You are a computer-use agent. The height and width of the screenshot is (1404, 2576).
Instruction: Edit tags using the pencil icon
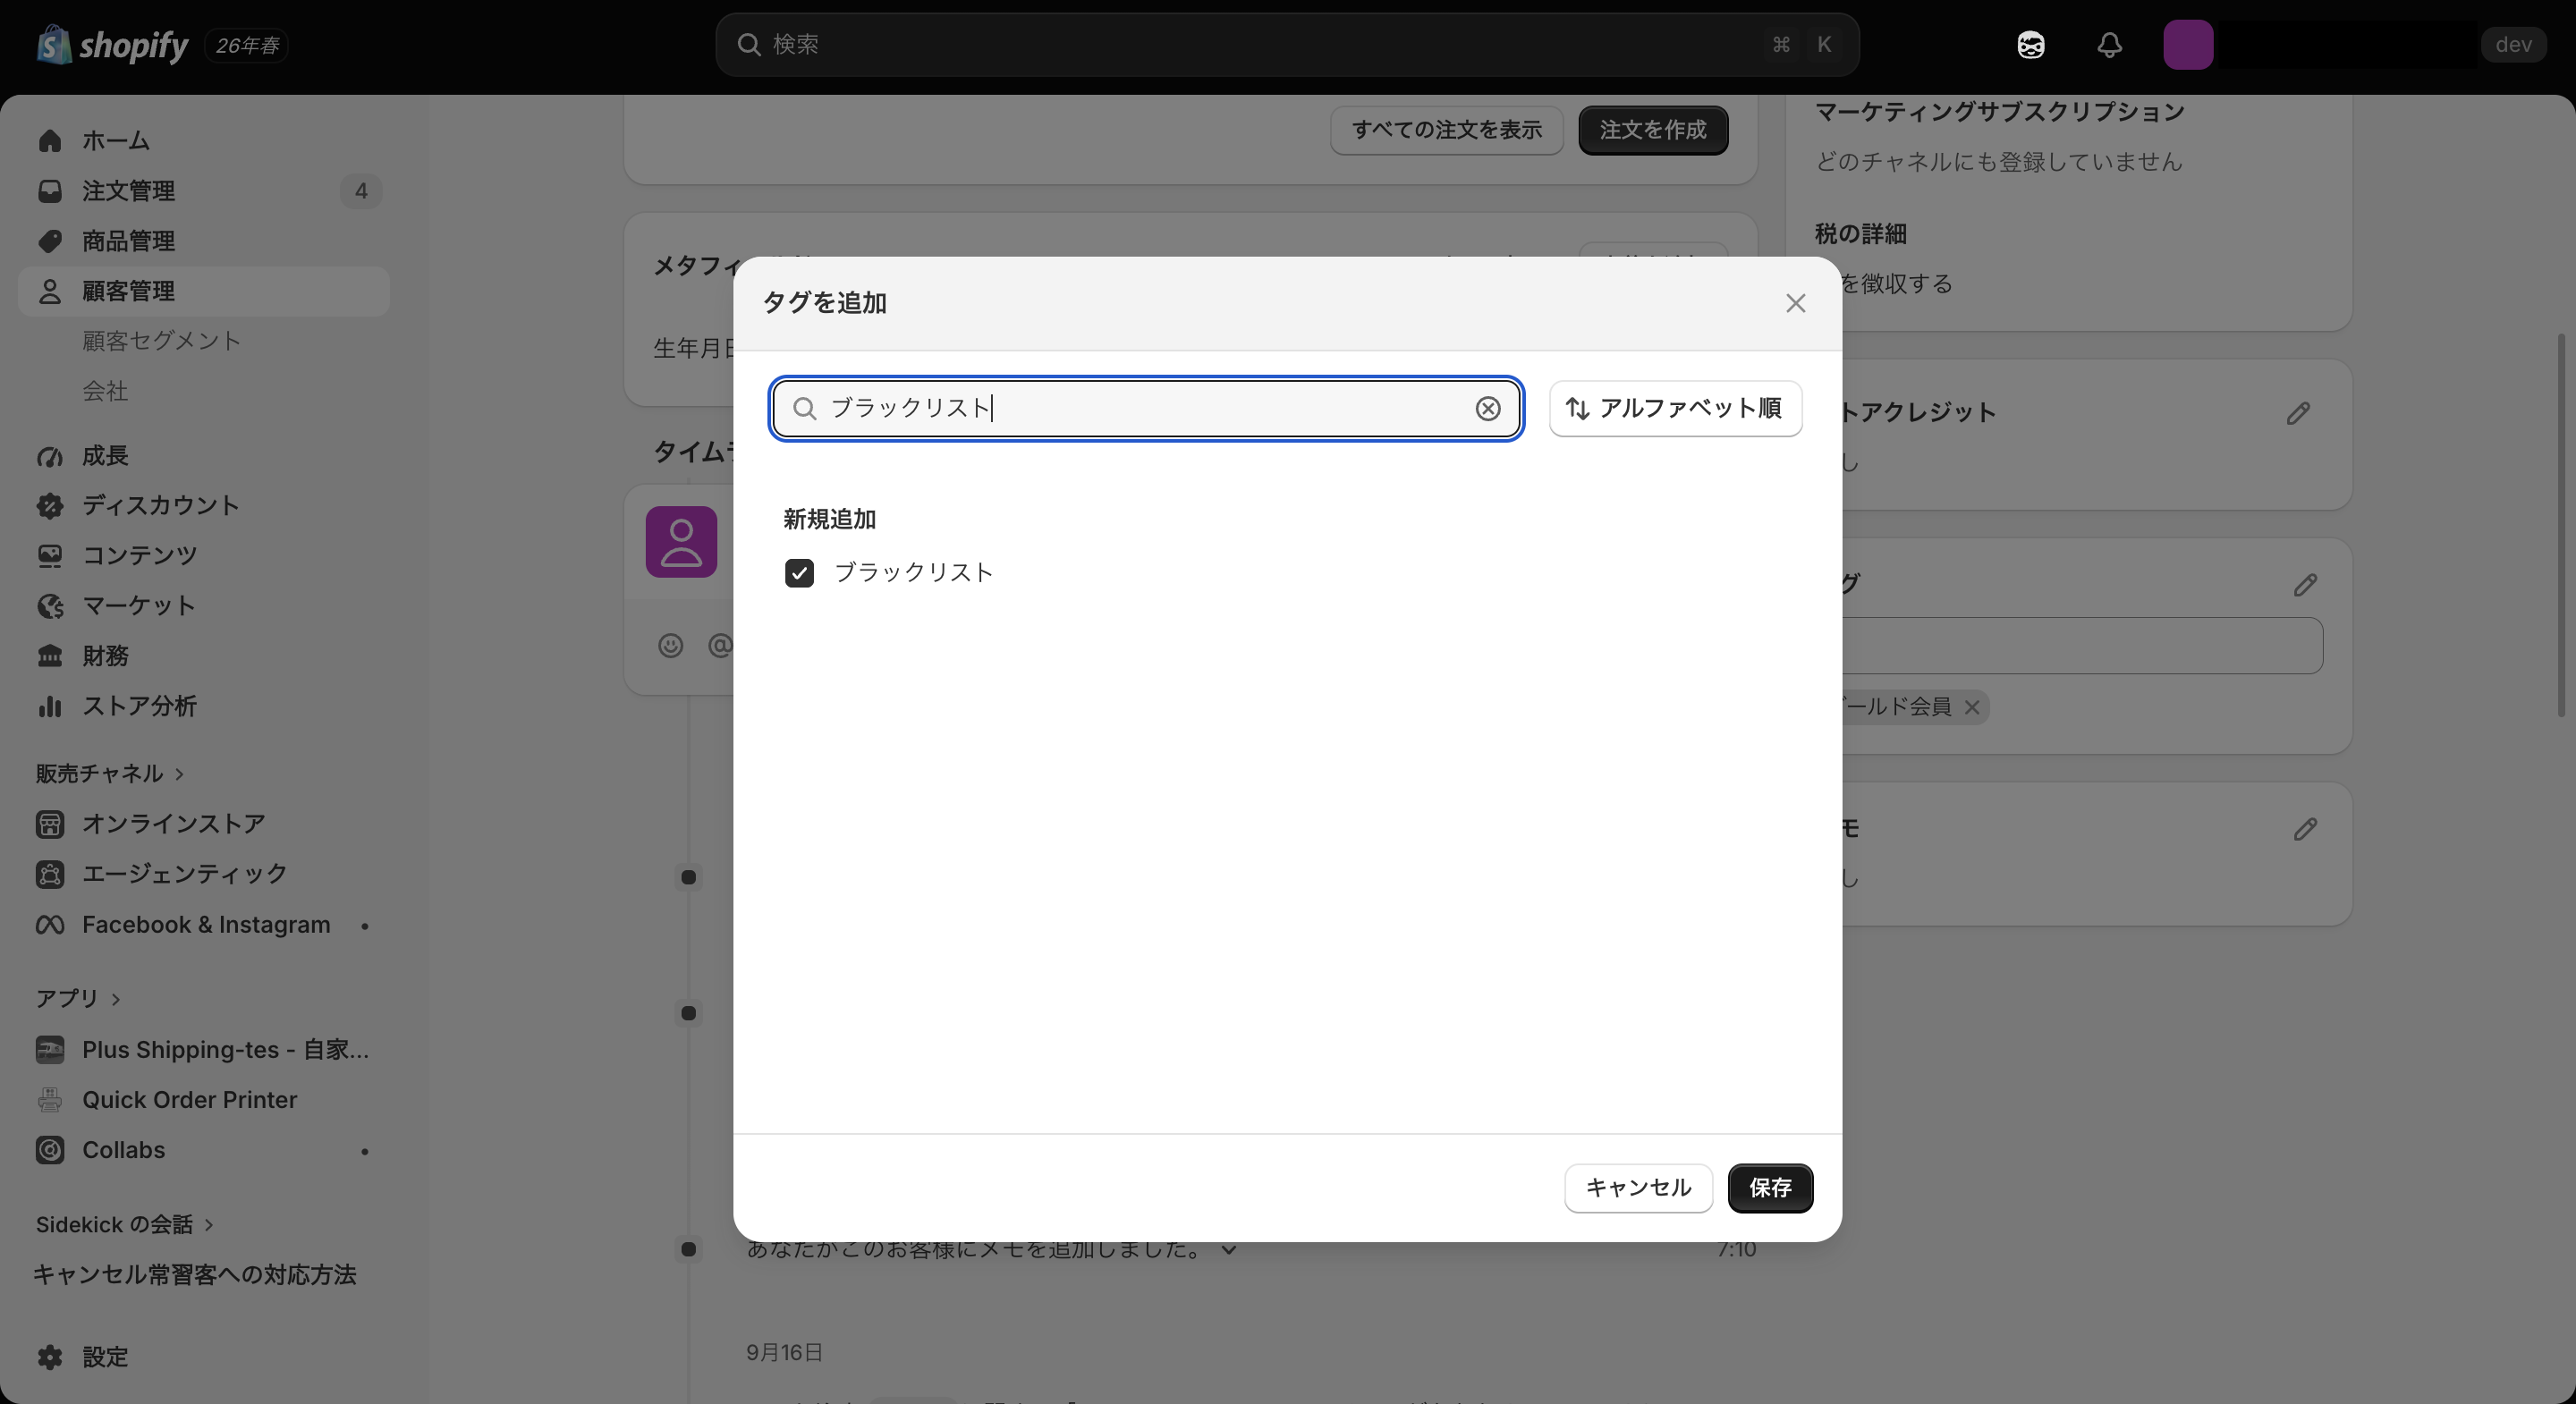pos(2304,585)
